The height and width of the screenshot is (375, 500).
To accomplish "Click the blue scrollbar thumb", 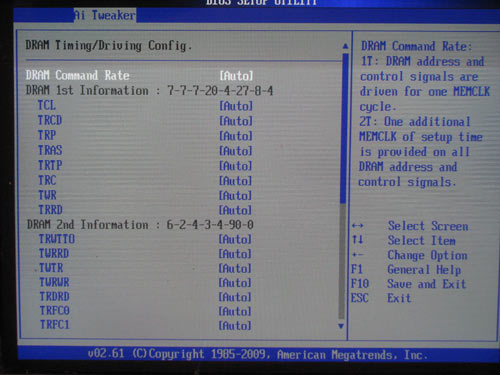I will coord(345,128).
